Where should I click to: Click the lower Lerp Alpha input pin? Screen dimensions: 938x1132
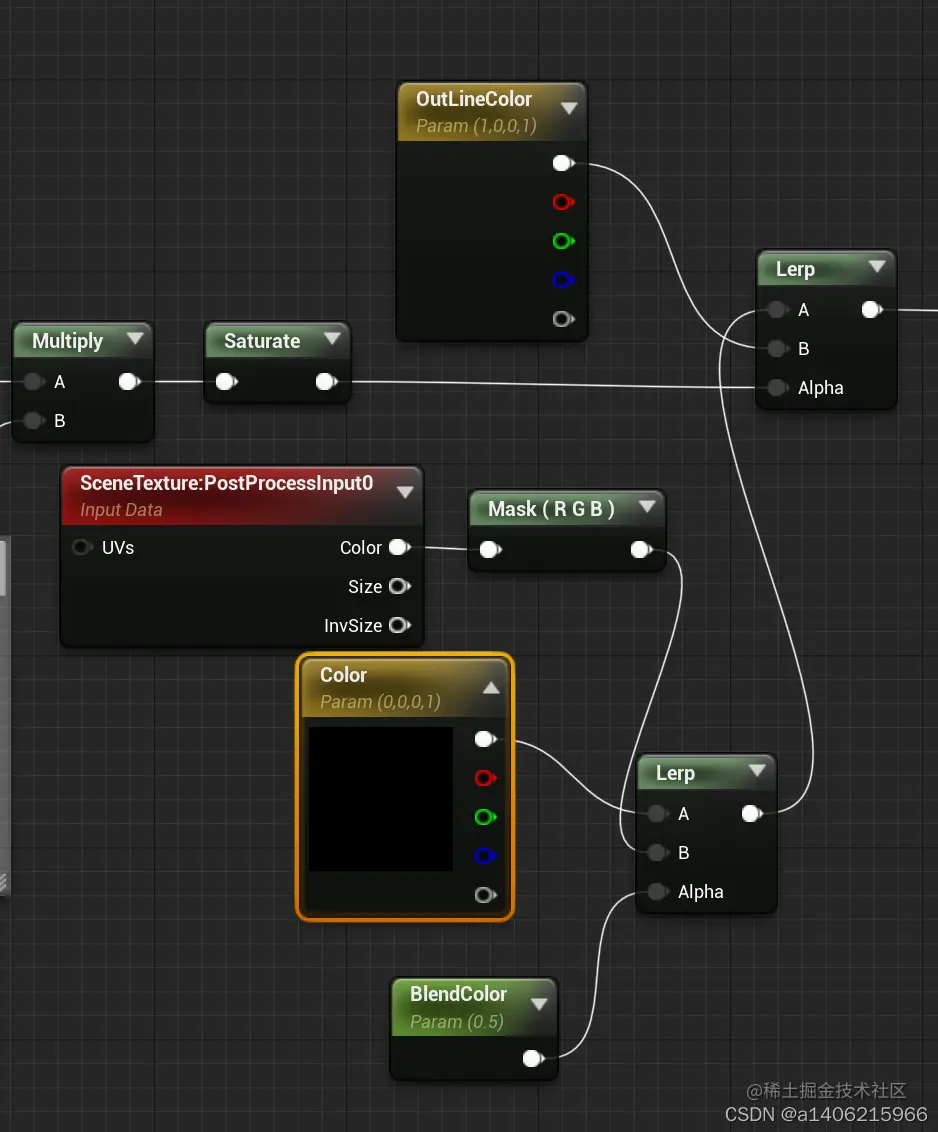[x=658, y=892]
